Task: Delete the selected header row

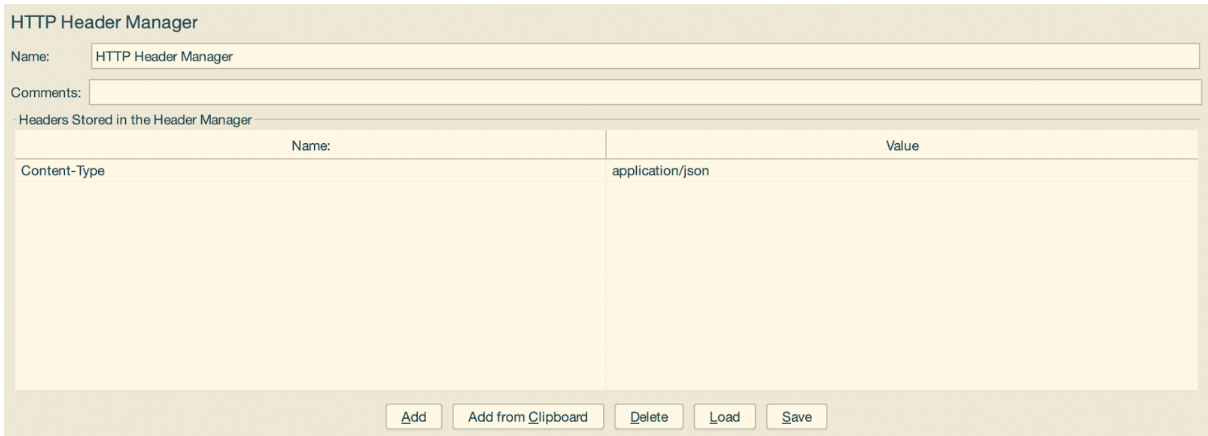Action: click(x=648, y=417)
